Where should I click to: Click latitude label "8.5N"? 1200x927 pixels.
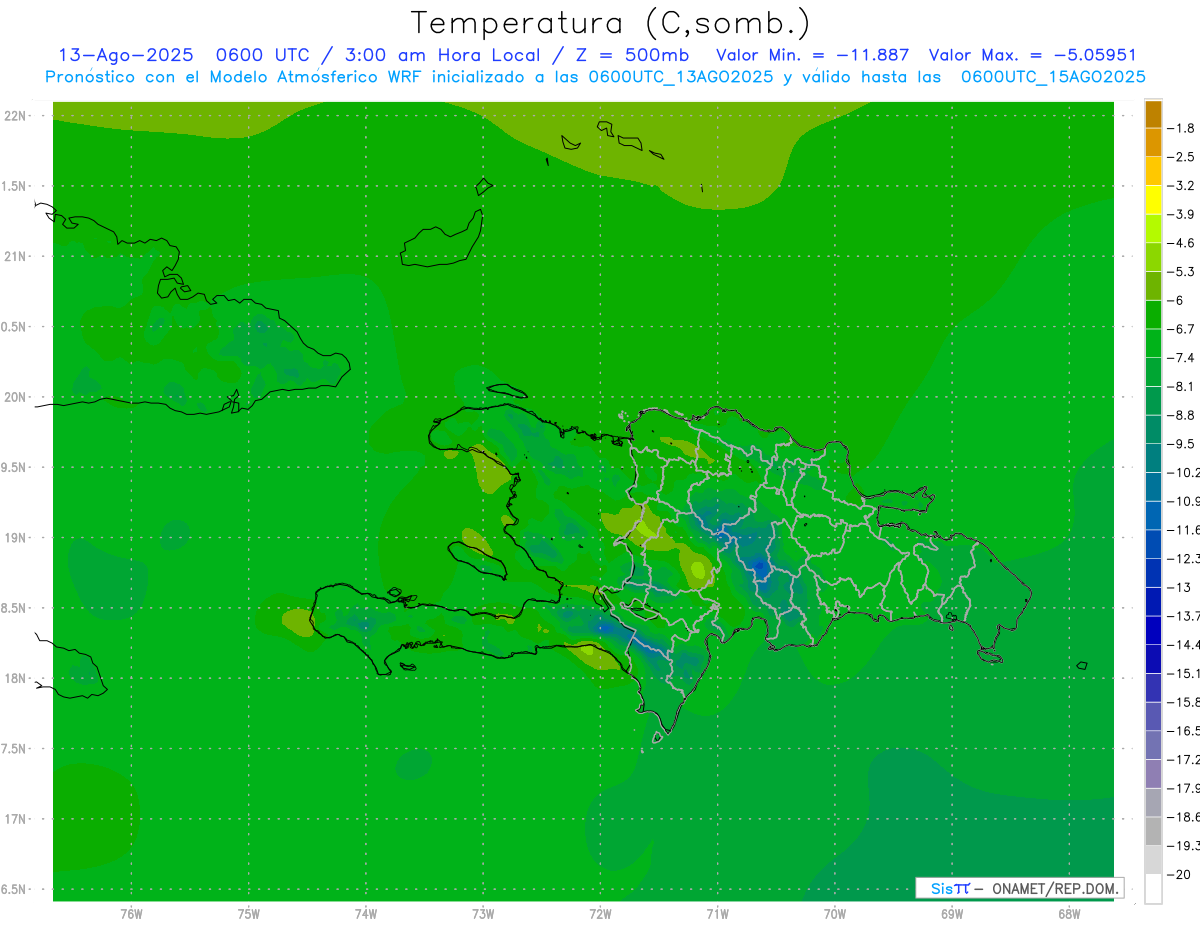15,608
